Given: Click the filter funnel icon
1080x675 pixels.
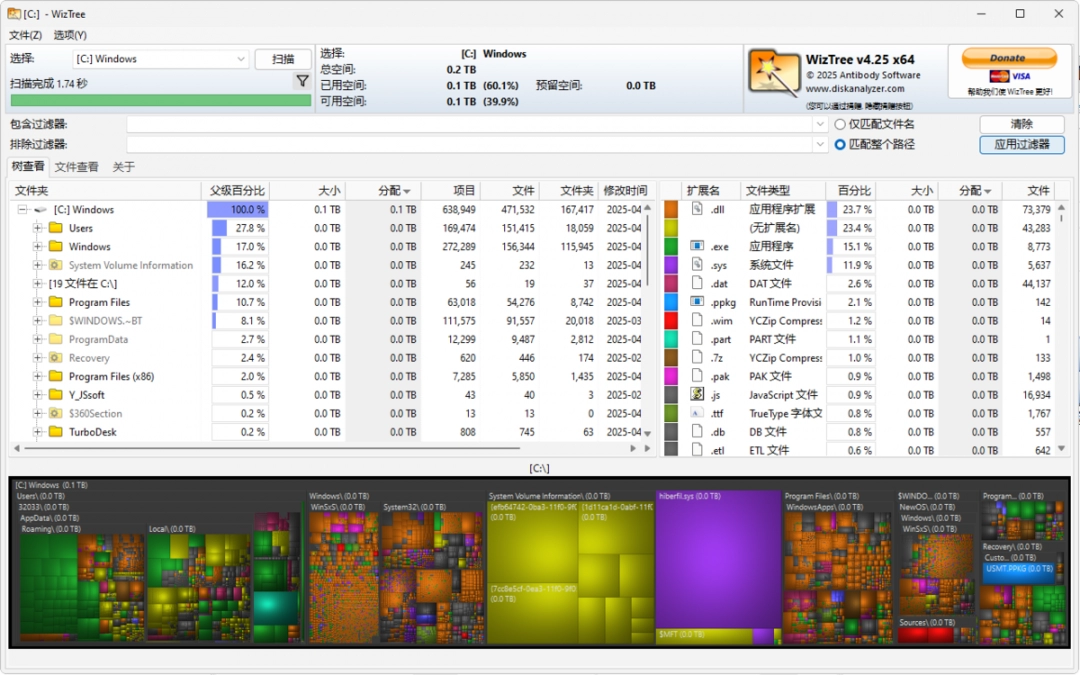Looking at the screenshot, I should pos(302,82).
